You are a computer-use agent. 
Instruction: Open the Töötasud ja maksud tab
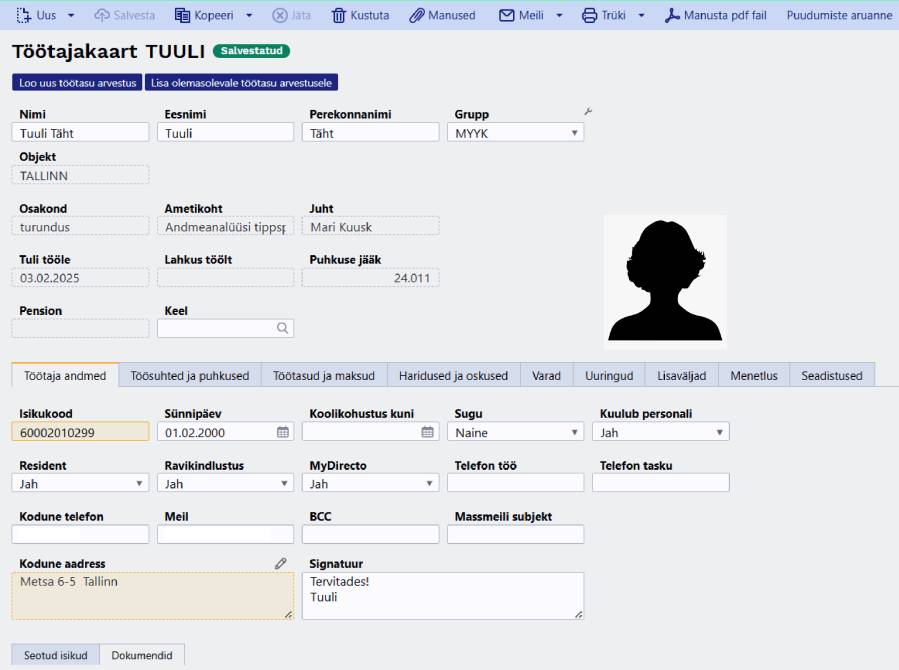(324, 376)
